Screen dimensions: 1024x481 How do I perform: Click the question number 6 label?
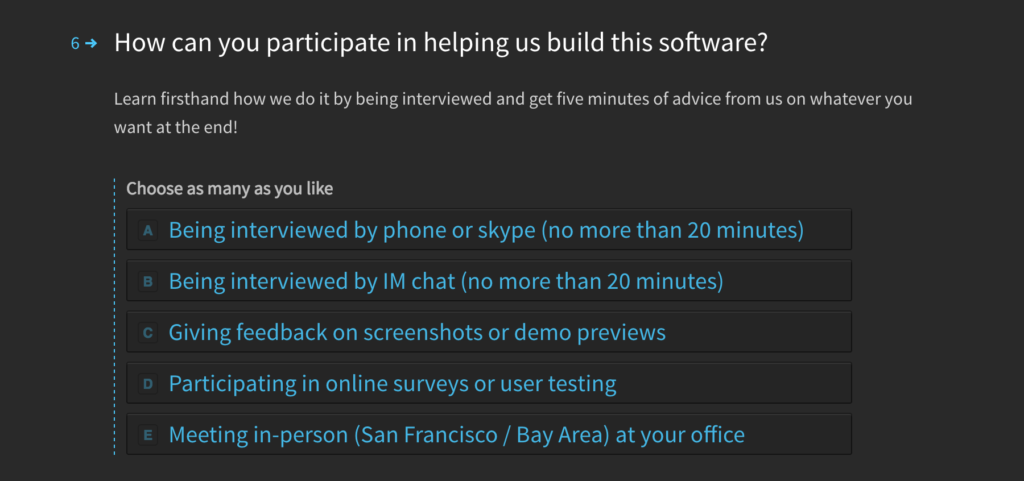pos(75,44)
